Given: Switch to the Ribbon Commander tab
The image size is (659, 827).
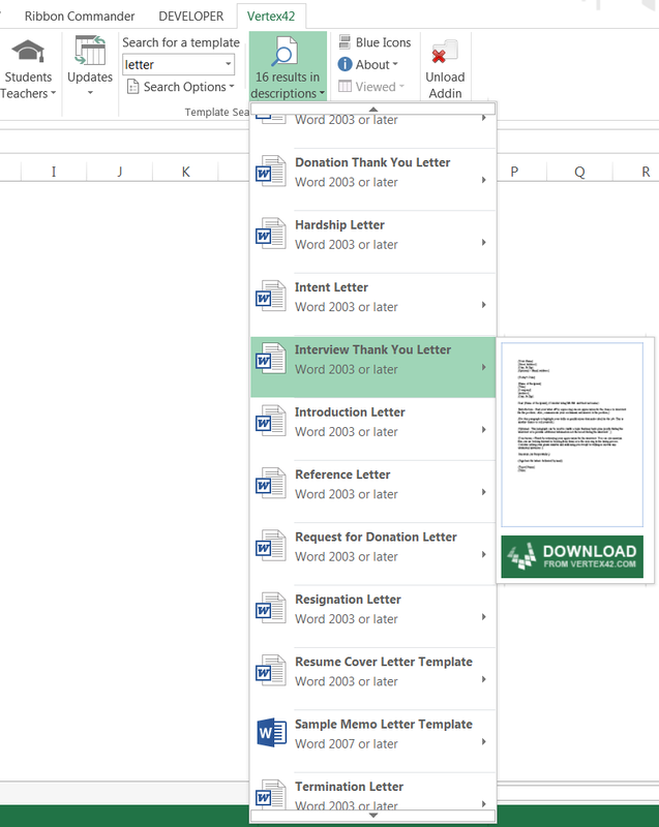Looking at the screenshot, I should [80, 16].
